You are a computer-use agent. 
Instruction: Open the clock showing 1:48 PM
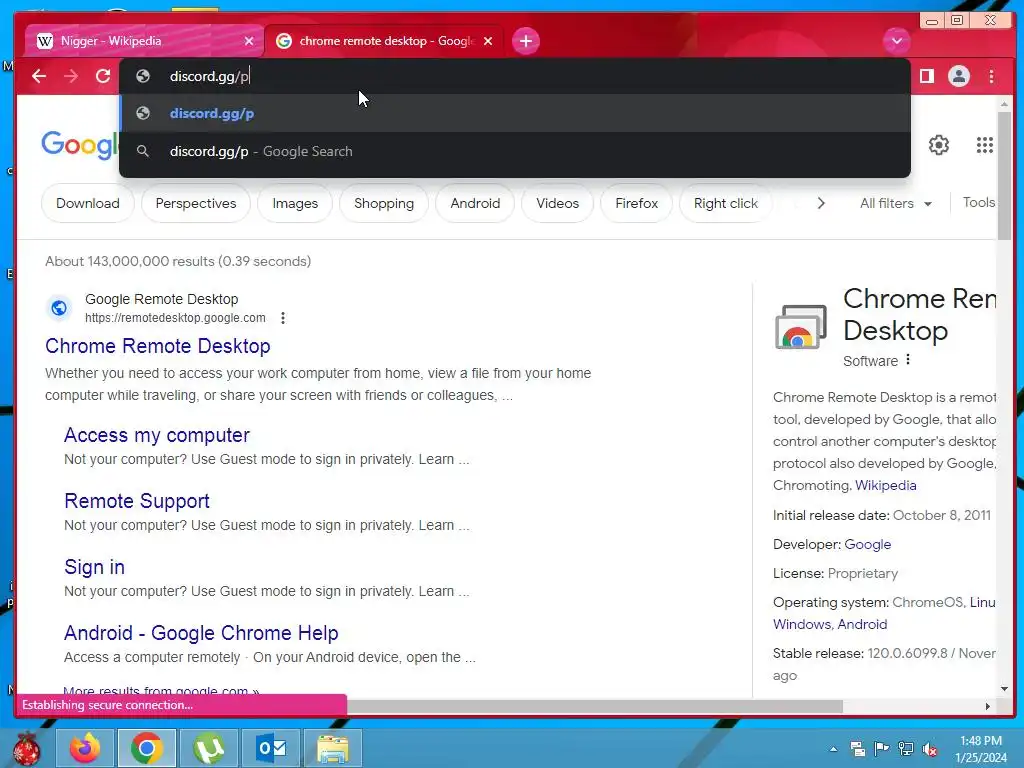coord(981,749)
